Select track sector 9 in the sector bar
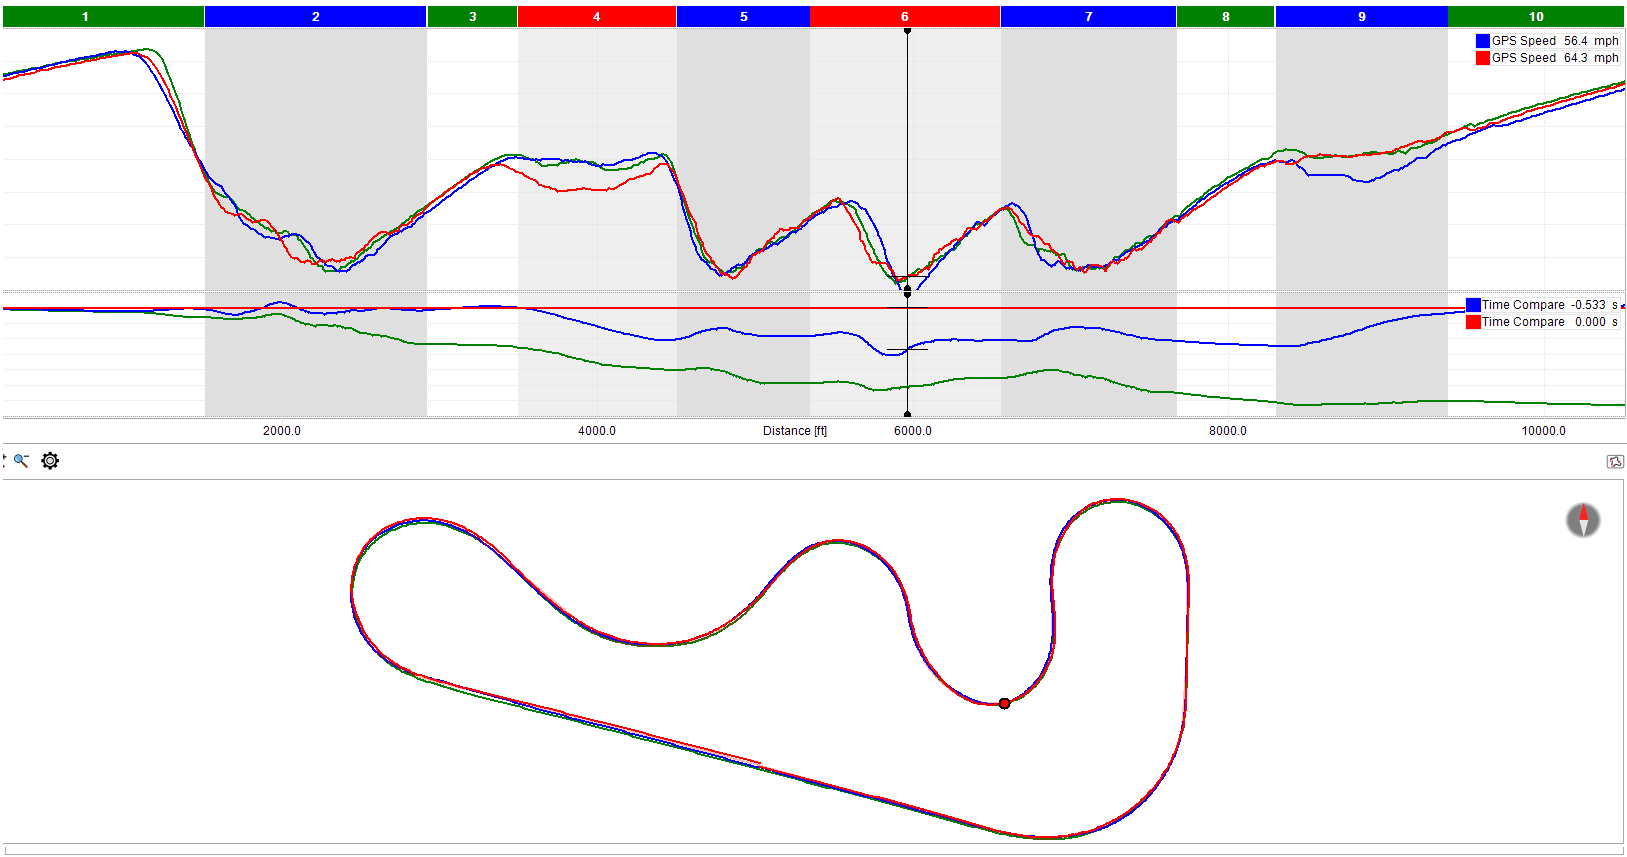 click(x=1362, y=16)
